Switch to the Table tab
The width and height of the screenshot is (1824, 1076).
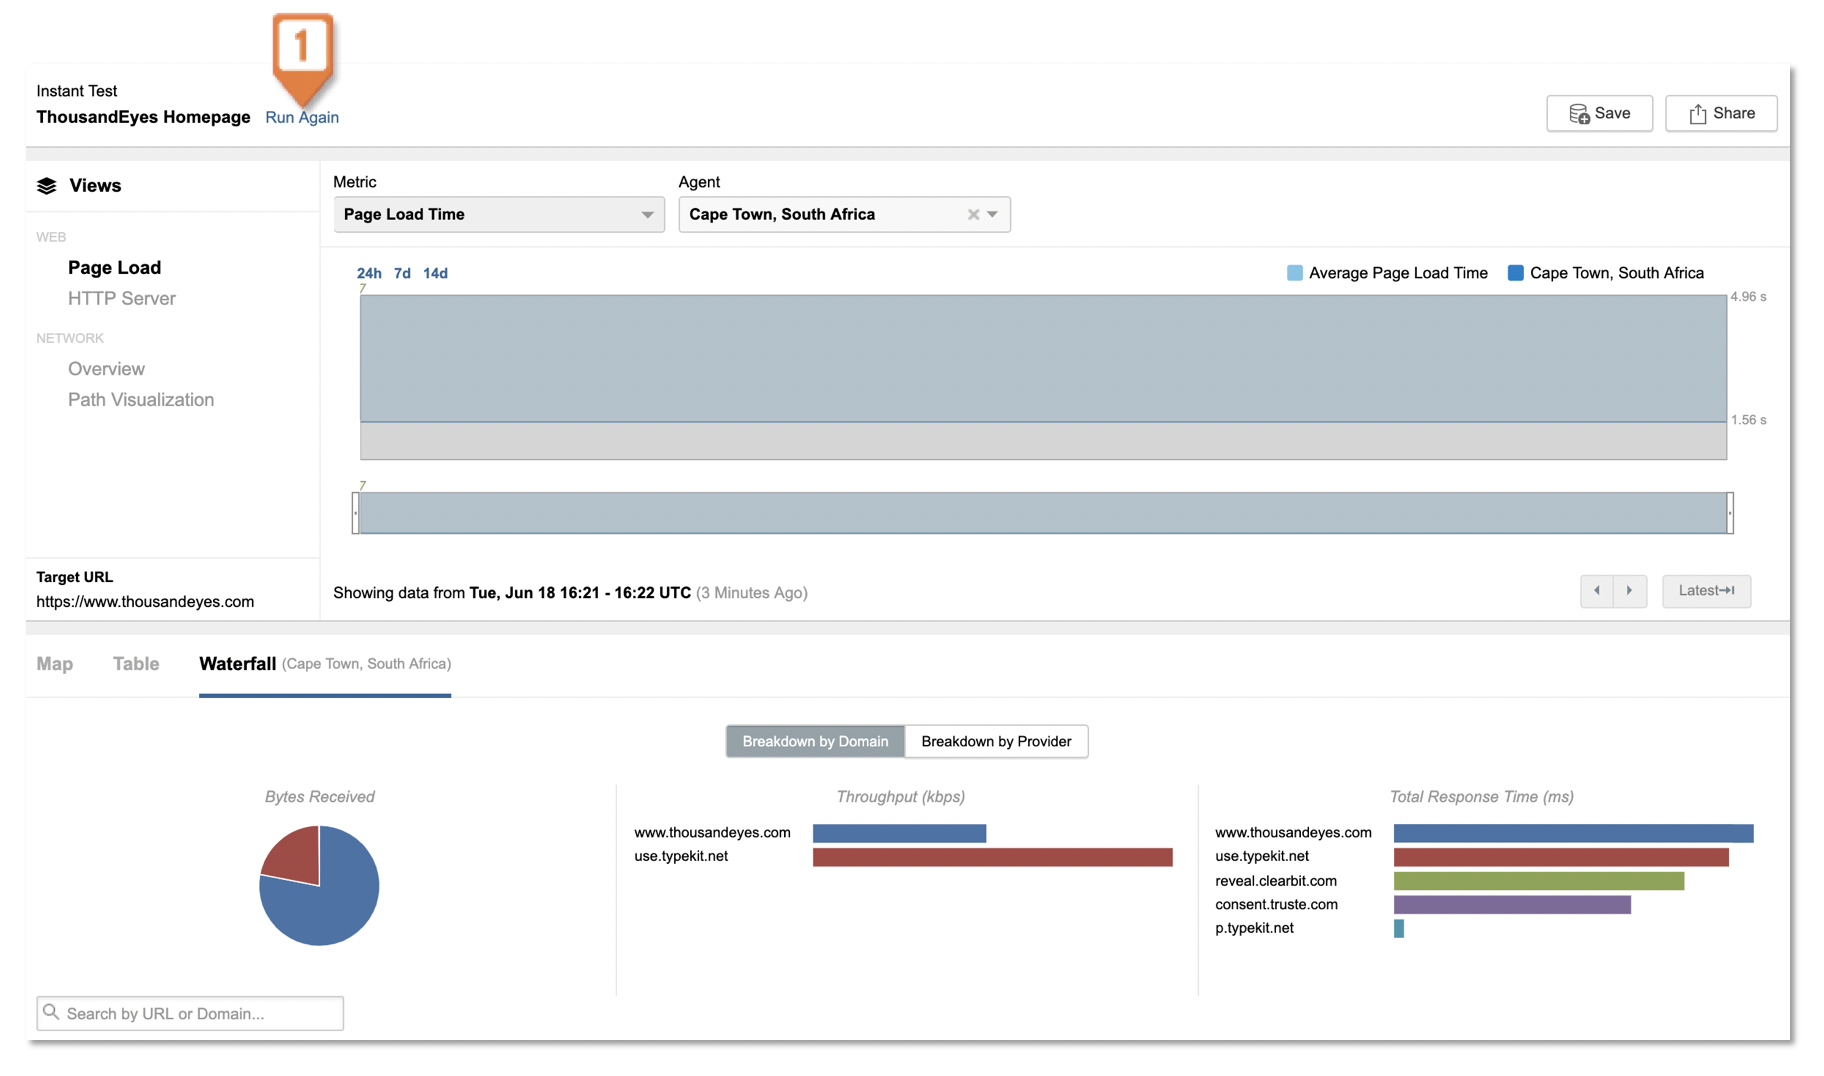click(136, 664)
